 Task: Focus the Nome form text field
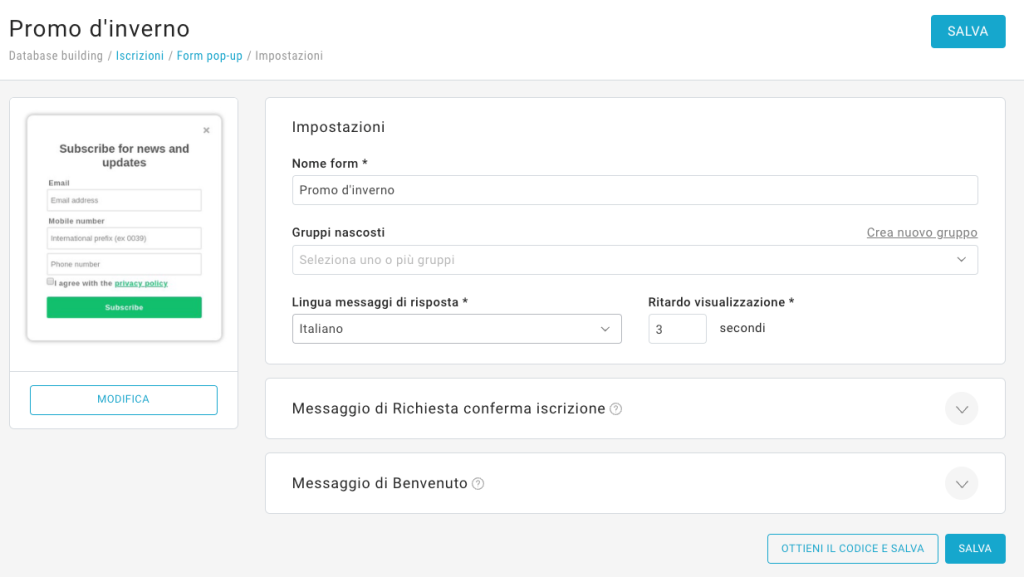click(634, 190)
